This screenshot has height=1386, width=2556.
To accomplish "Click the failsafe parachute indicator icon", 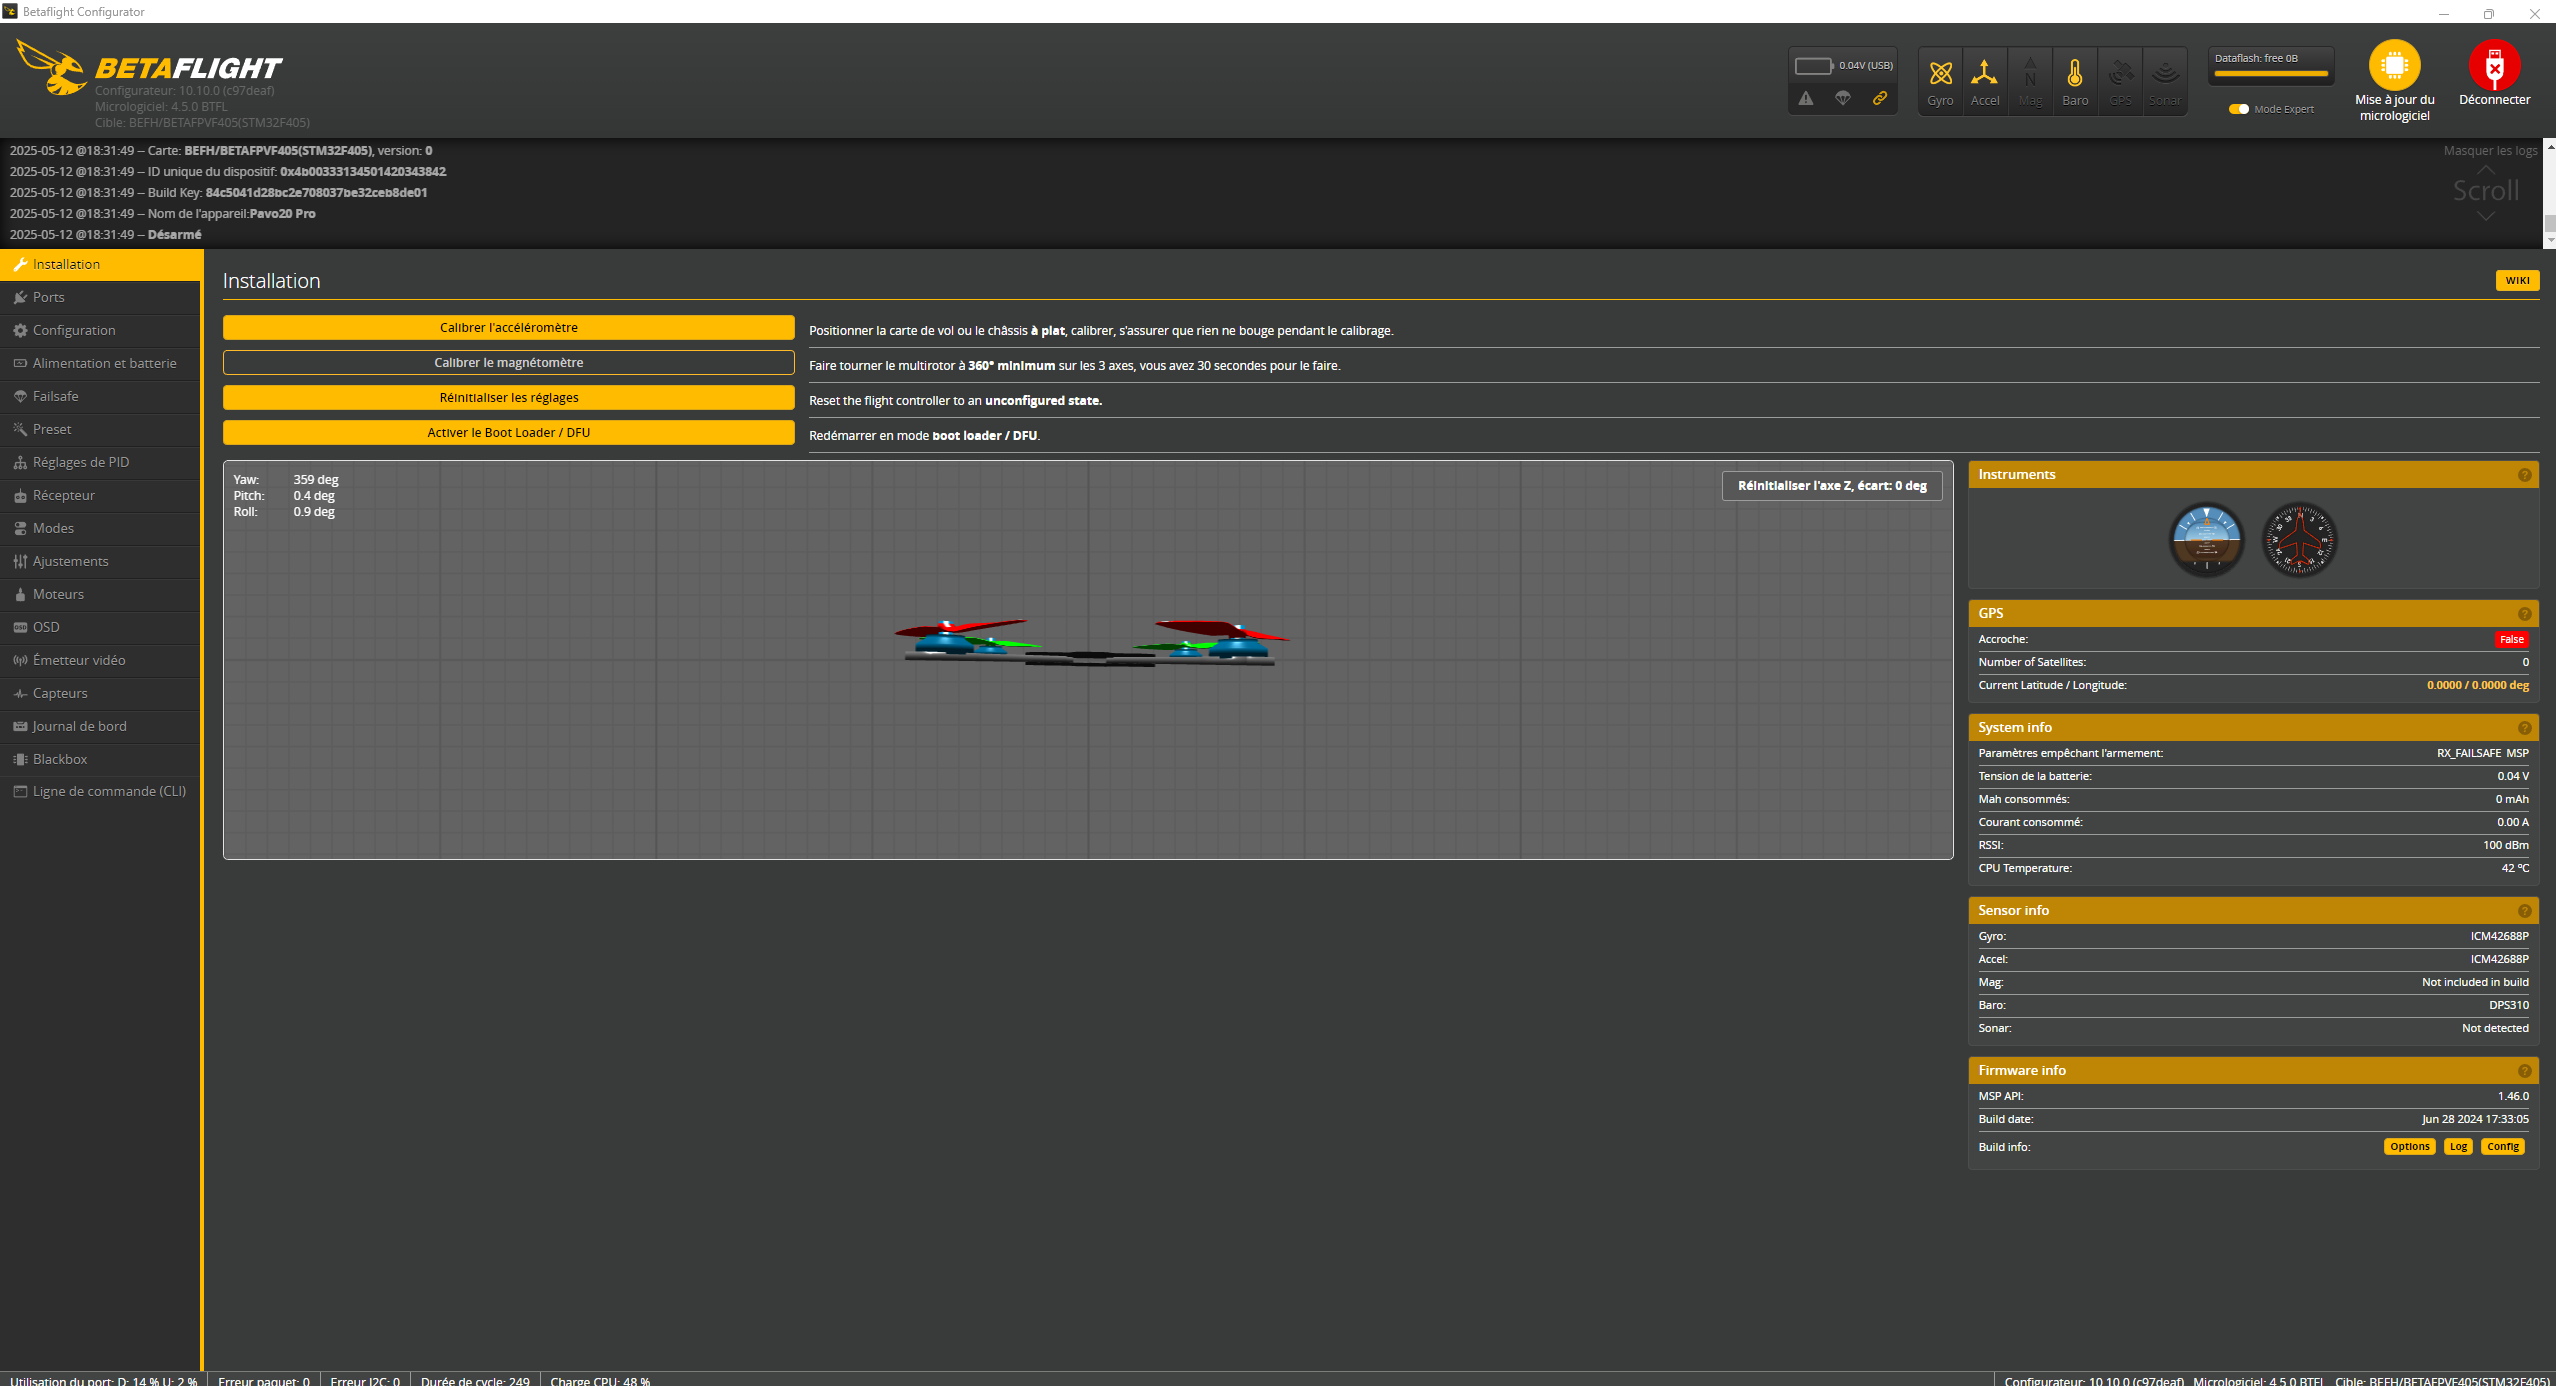I will coord(1843,98).
